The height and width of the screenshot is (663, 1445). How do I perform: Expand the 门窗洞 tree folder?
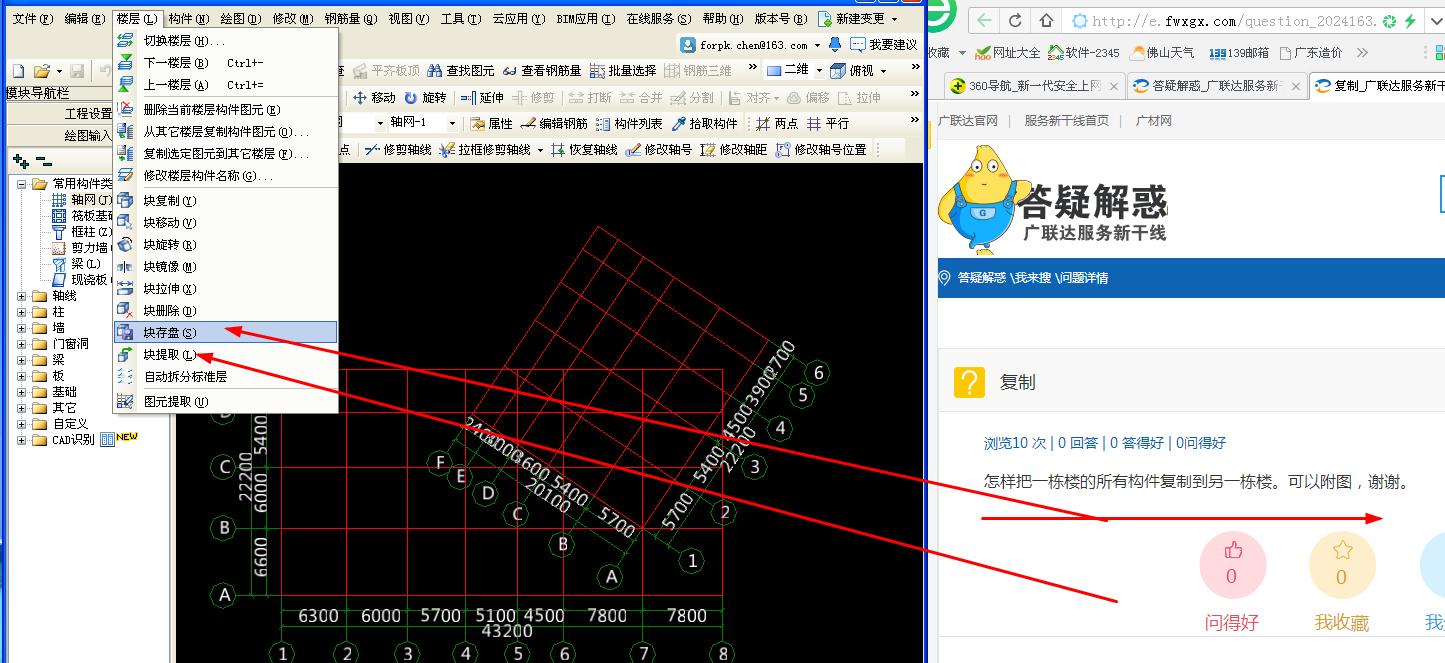click(22, 344)
